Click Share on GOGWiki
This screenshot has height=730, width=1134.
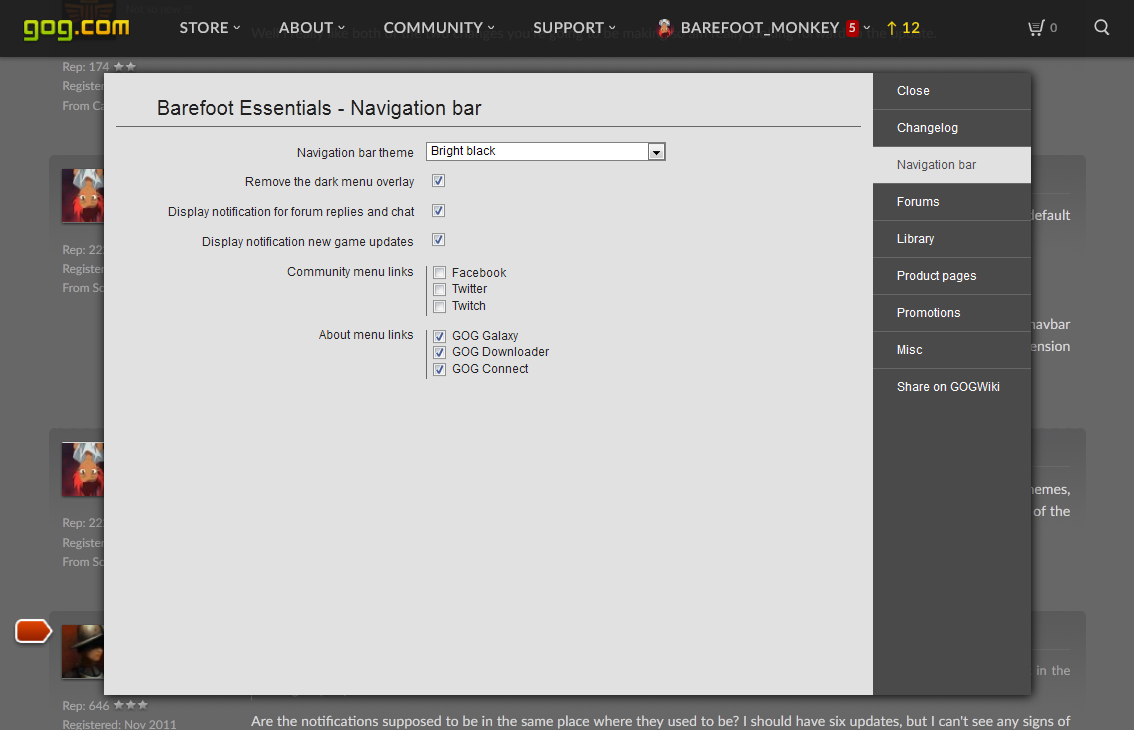click(952, 386)
